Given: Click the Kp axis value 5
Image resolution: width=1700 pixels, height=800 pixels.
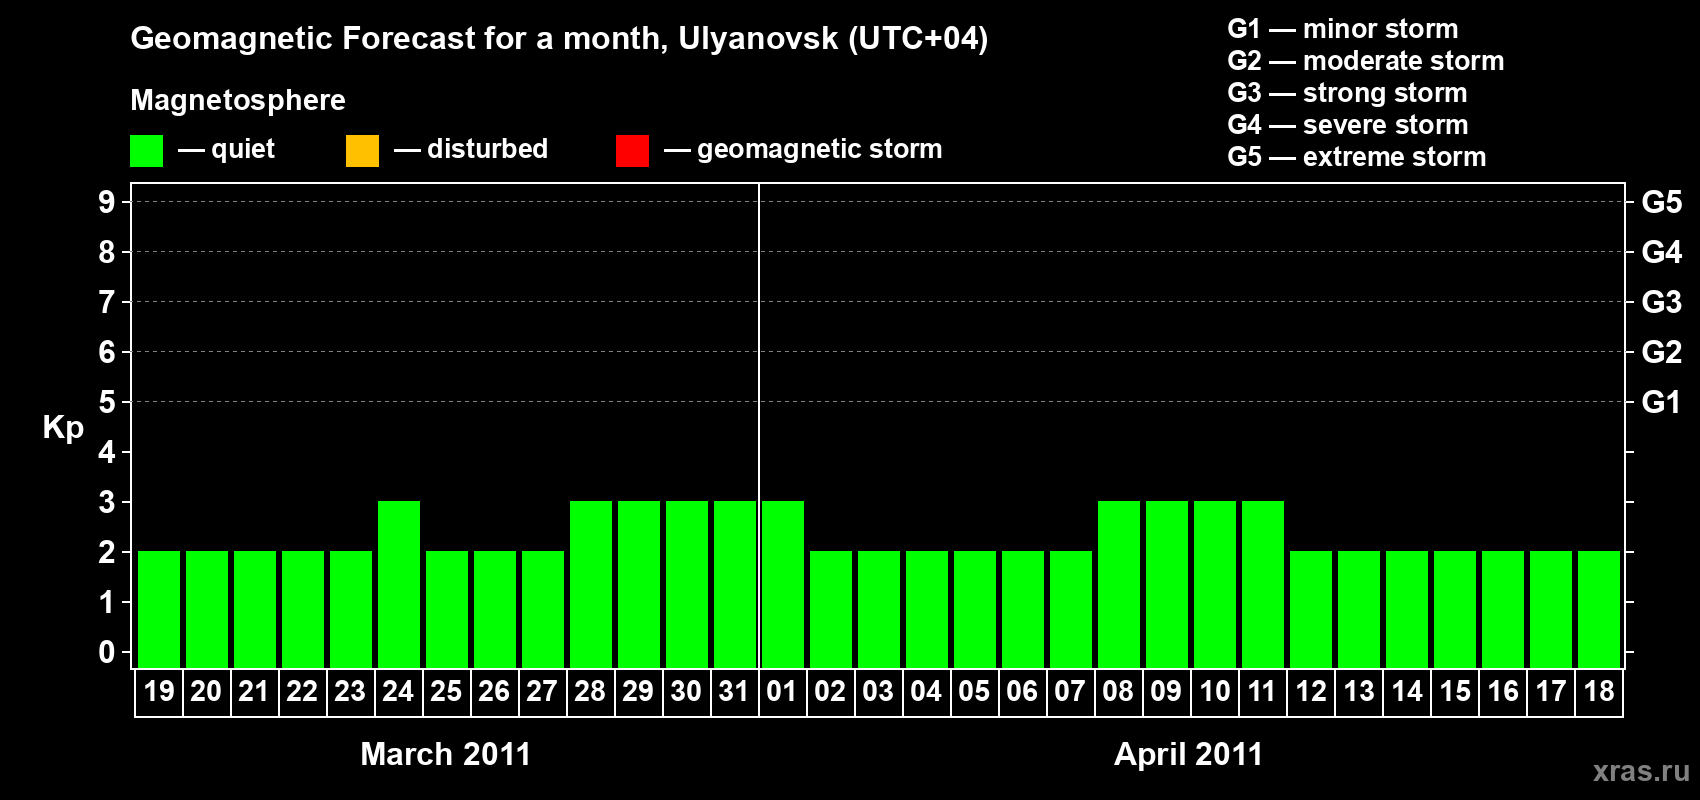Looking at the screenshot, I should pos(107,402).
